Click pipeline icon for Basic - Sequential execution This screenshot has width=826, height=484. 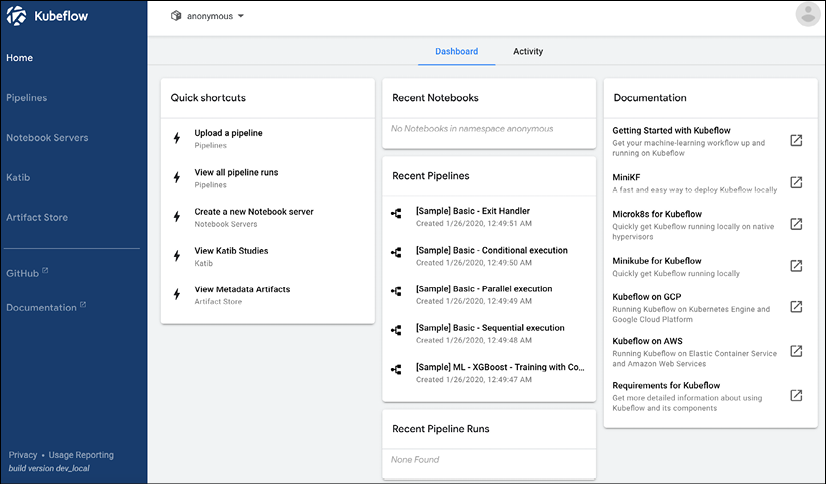click(x=396, y=330)
